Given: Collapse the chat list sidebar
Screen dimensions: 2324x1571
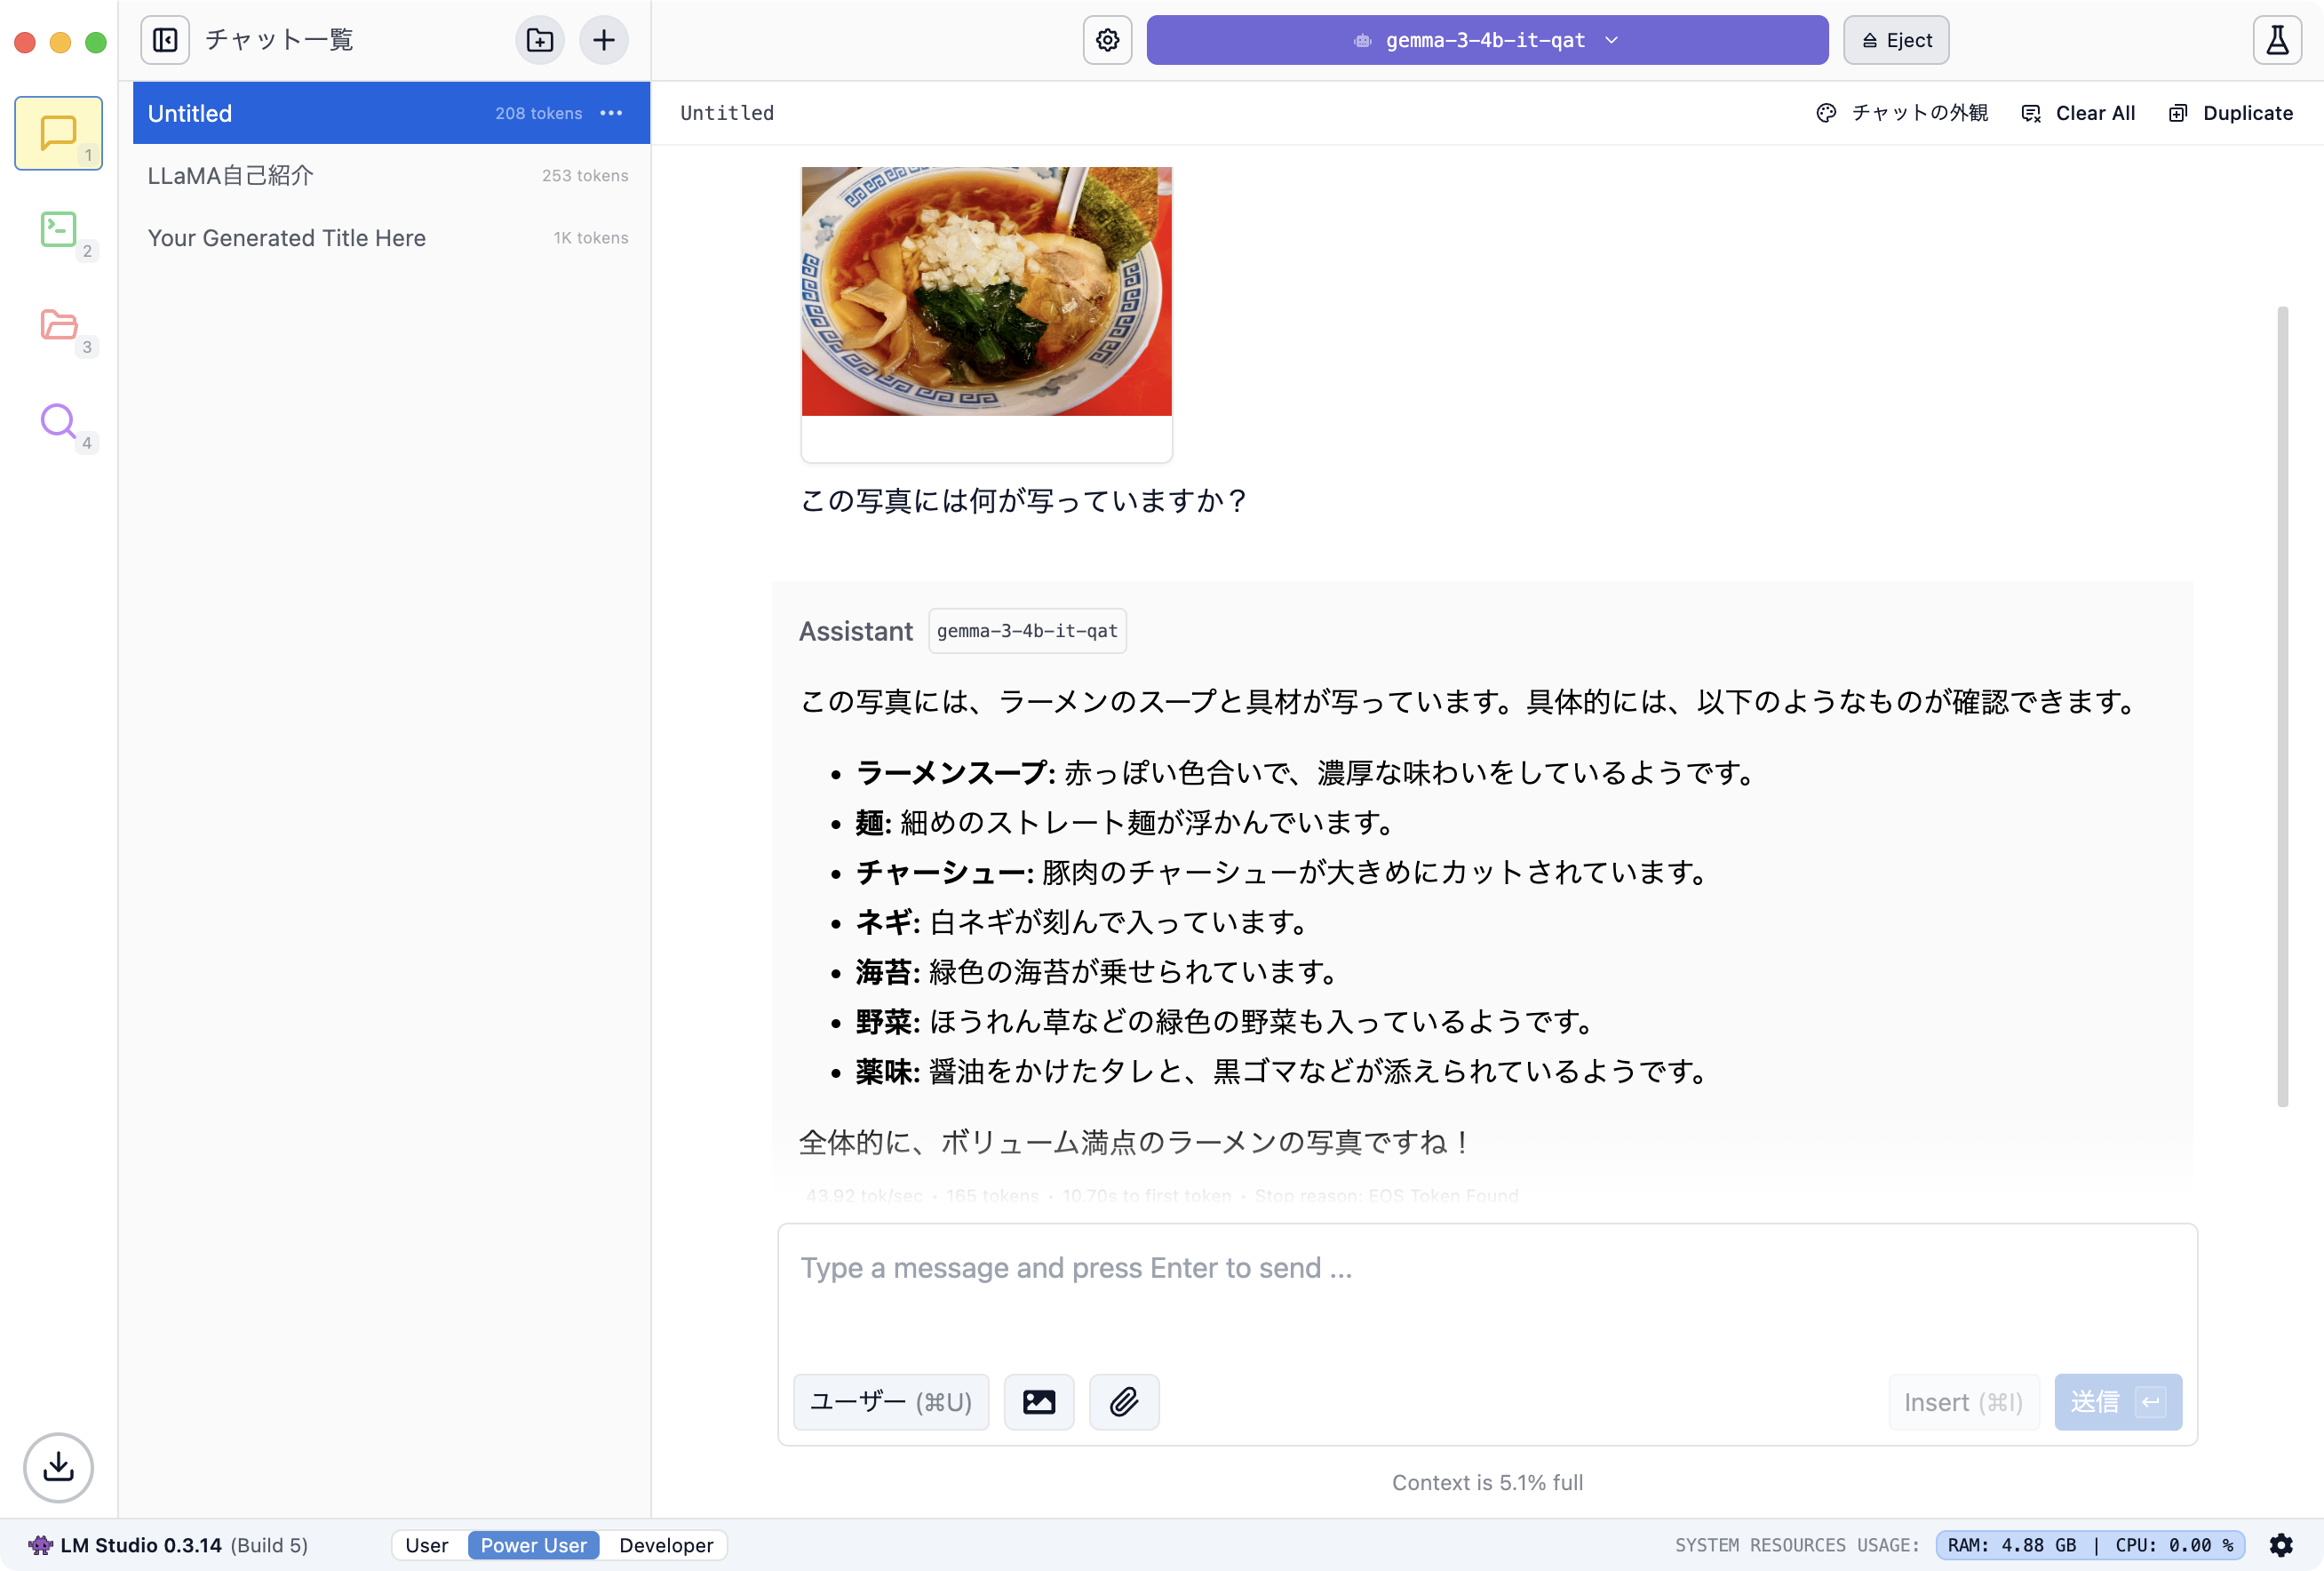Looking at the screenshot, I should [x=165, y=40].
